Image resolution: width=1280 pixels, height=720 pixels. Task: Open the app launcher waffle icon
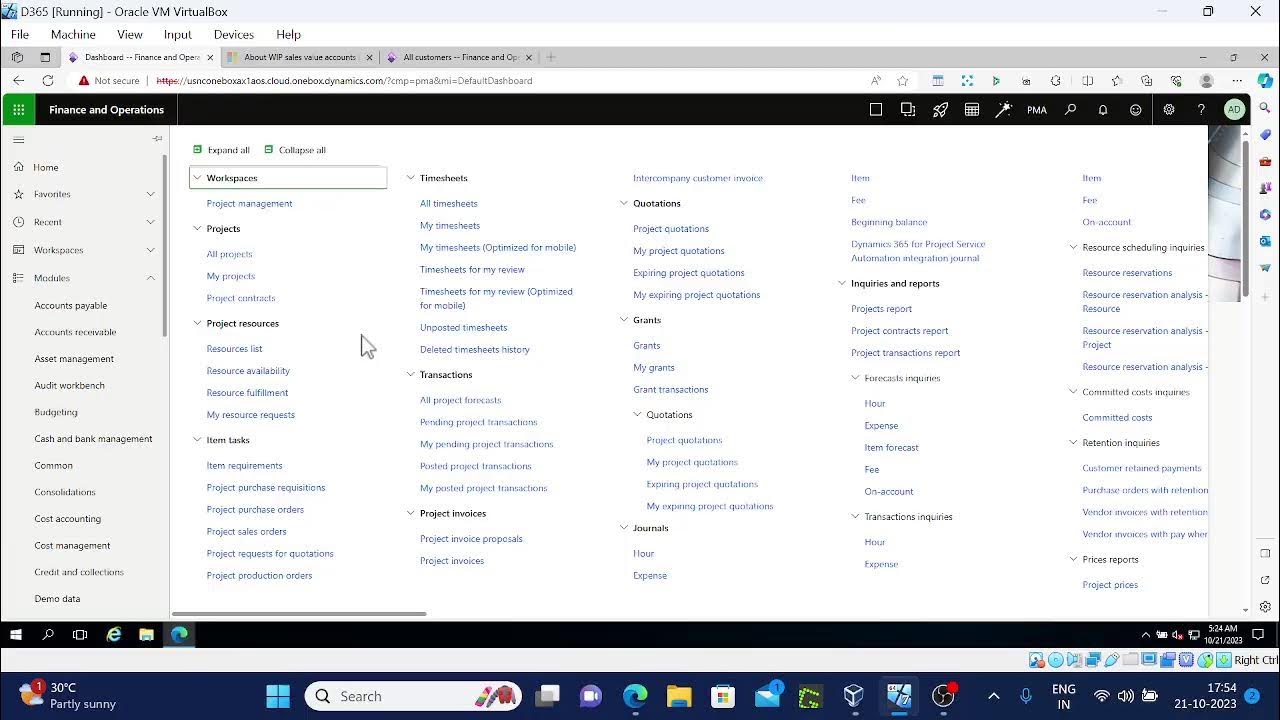(x=18, y=110)
